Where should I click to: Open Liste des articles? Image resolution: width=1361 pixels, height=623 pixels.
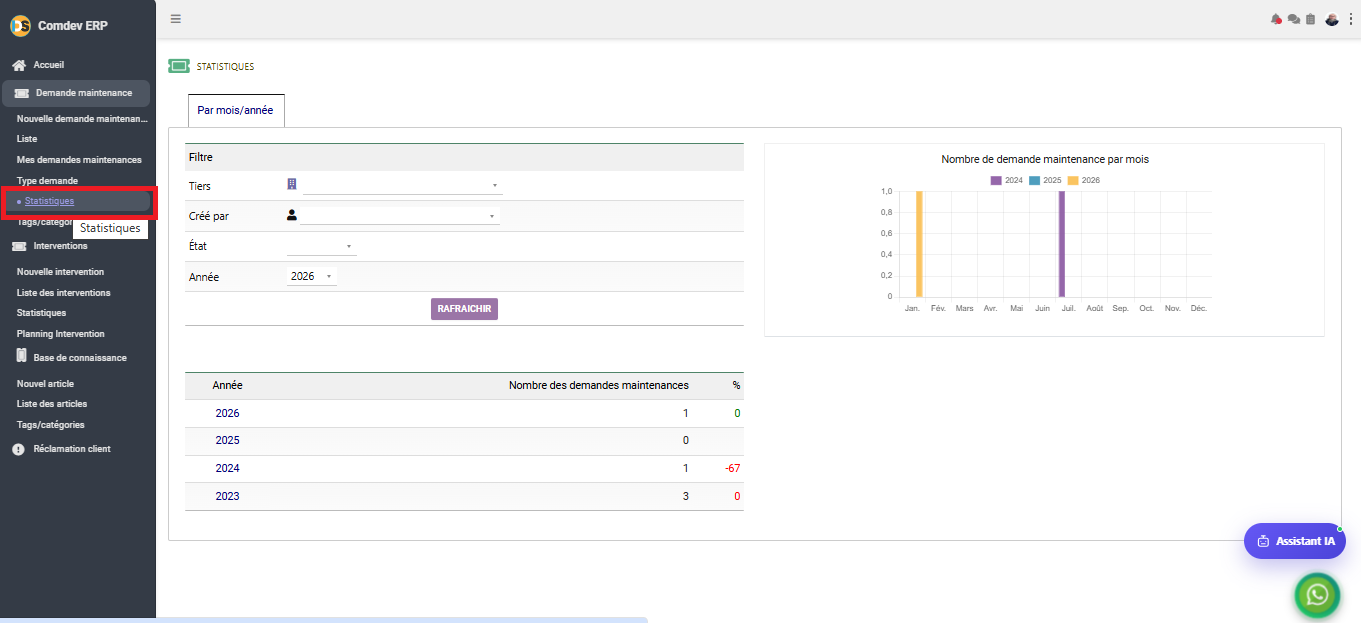(x=52, y=404)
